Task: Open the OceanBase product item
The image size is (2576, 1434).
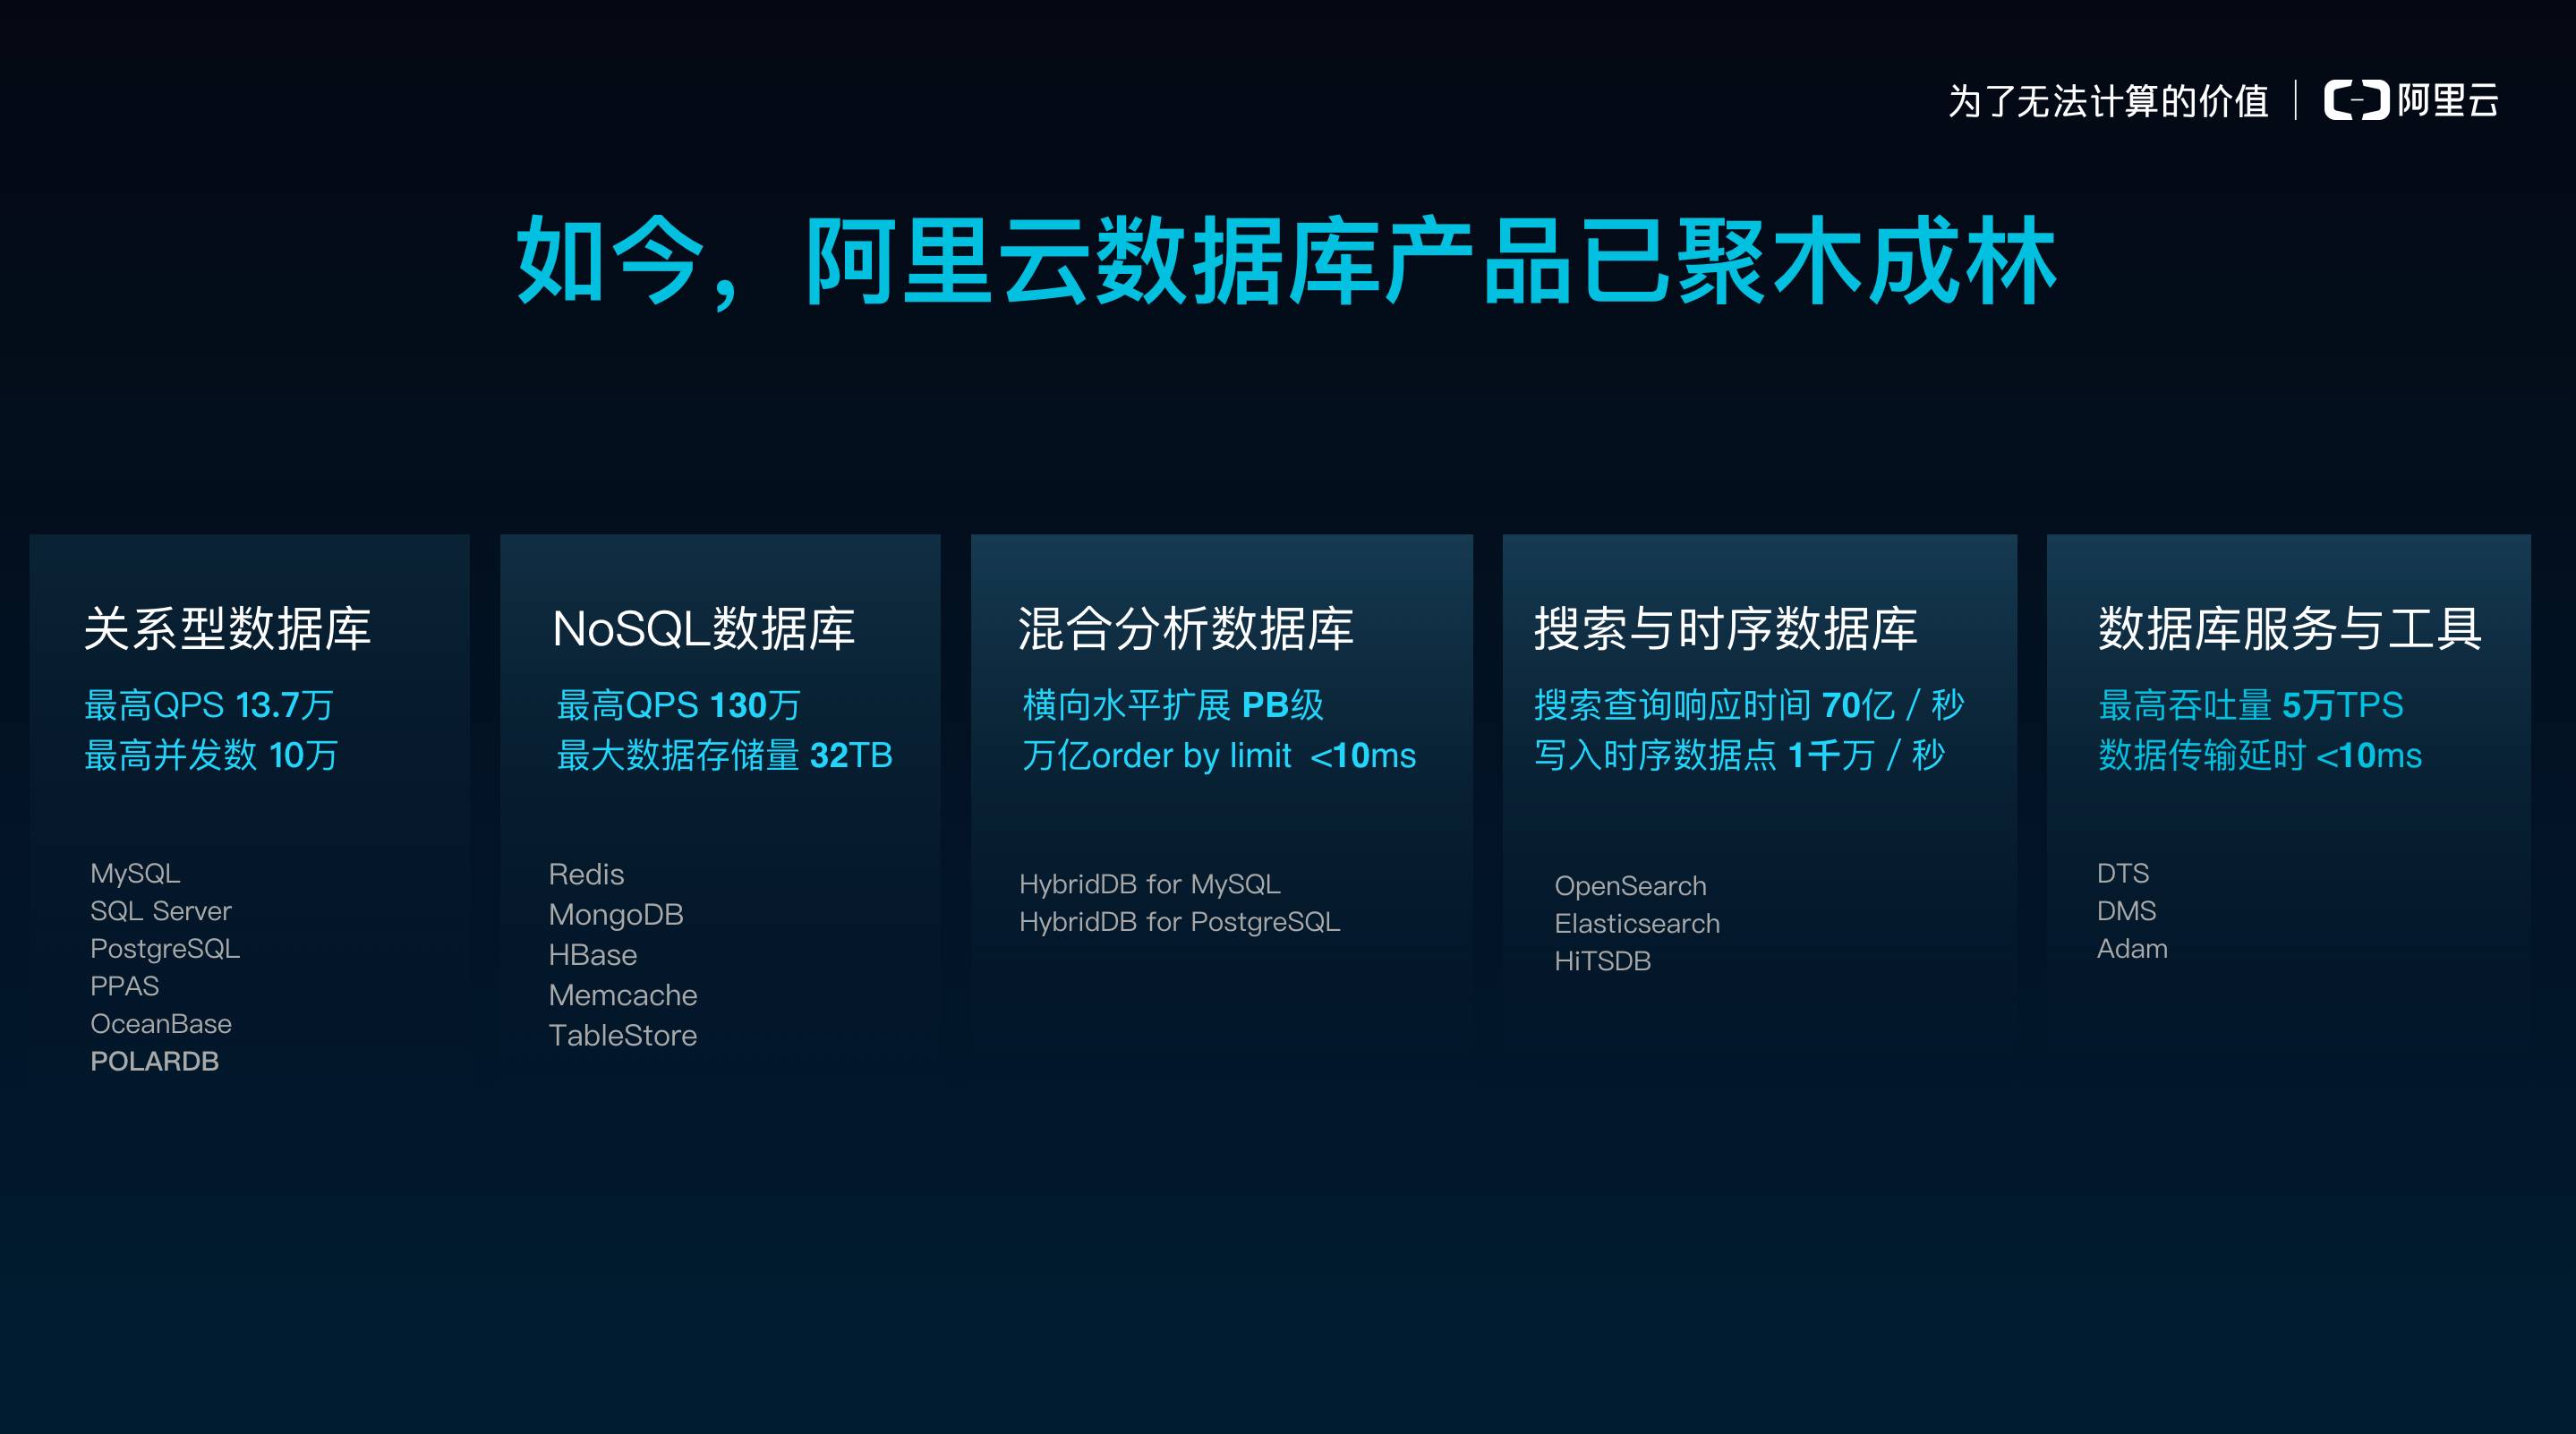Action: (x=161, y=1023)
